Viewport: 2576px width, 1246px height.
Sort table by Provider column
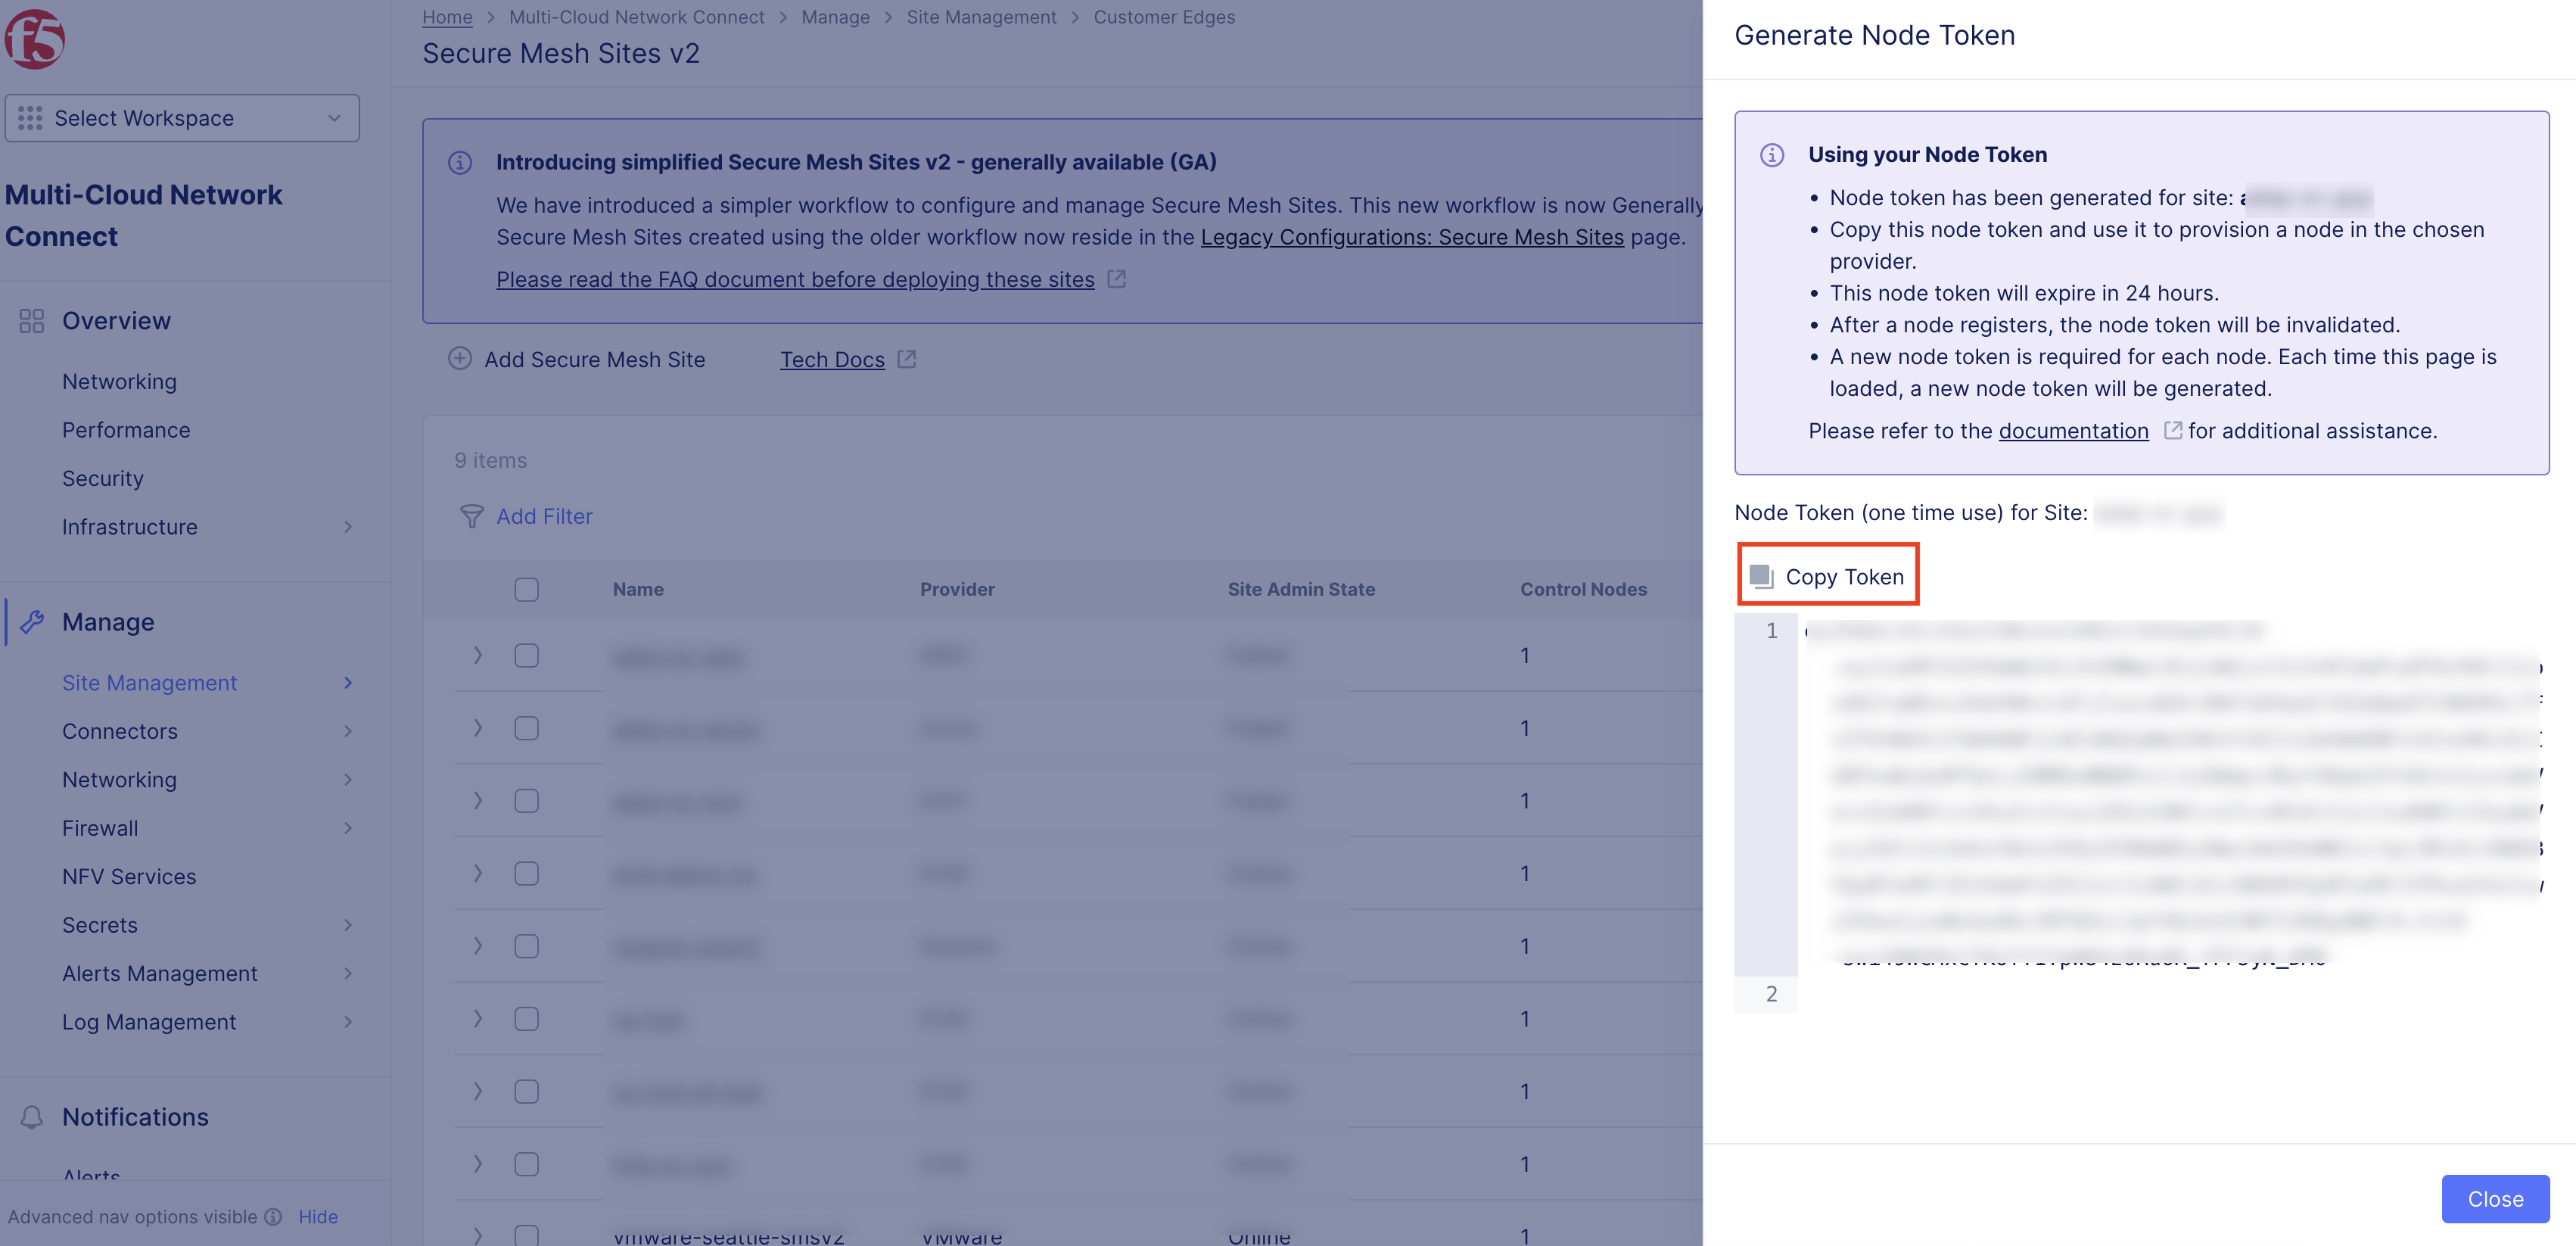957,590
